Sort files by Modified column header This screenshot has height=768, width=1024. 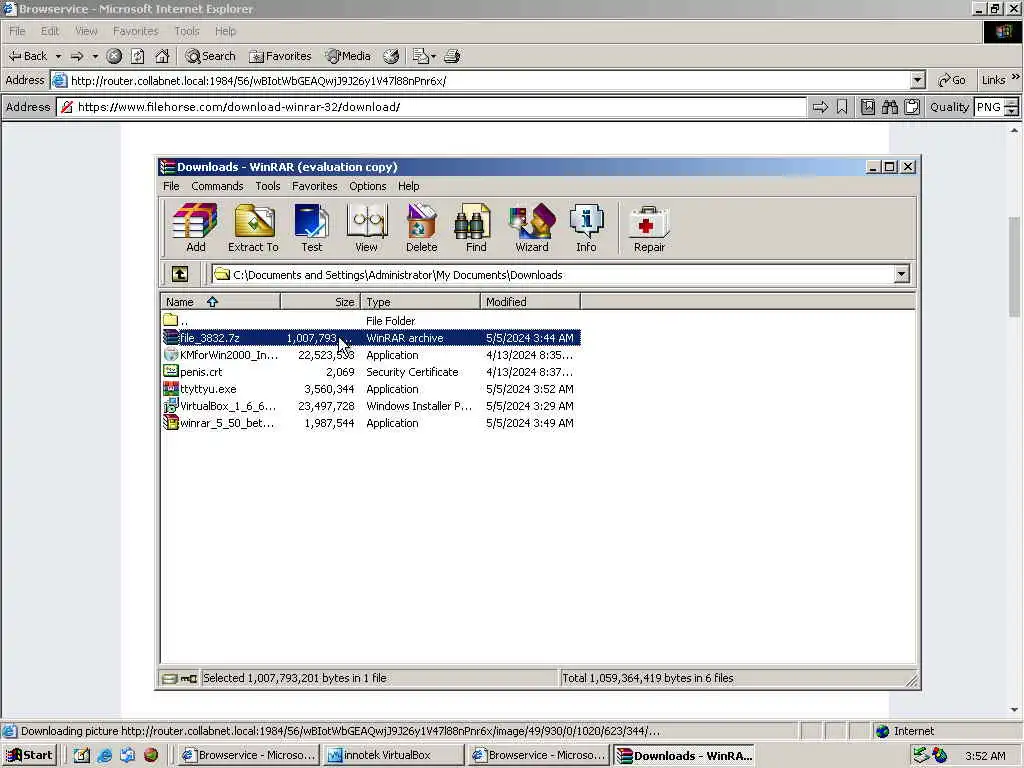(530, 302)
